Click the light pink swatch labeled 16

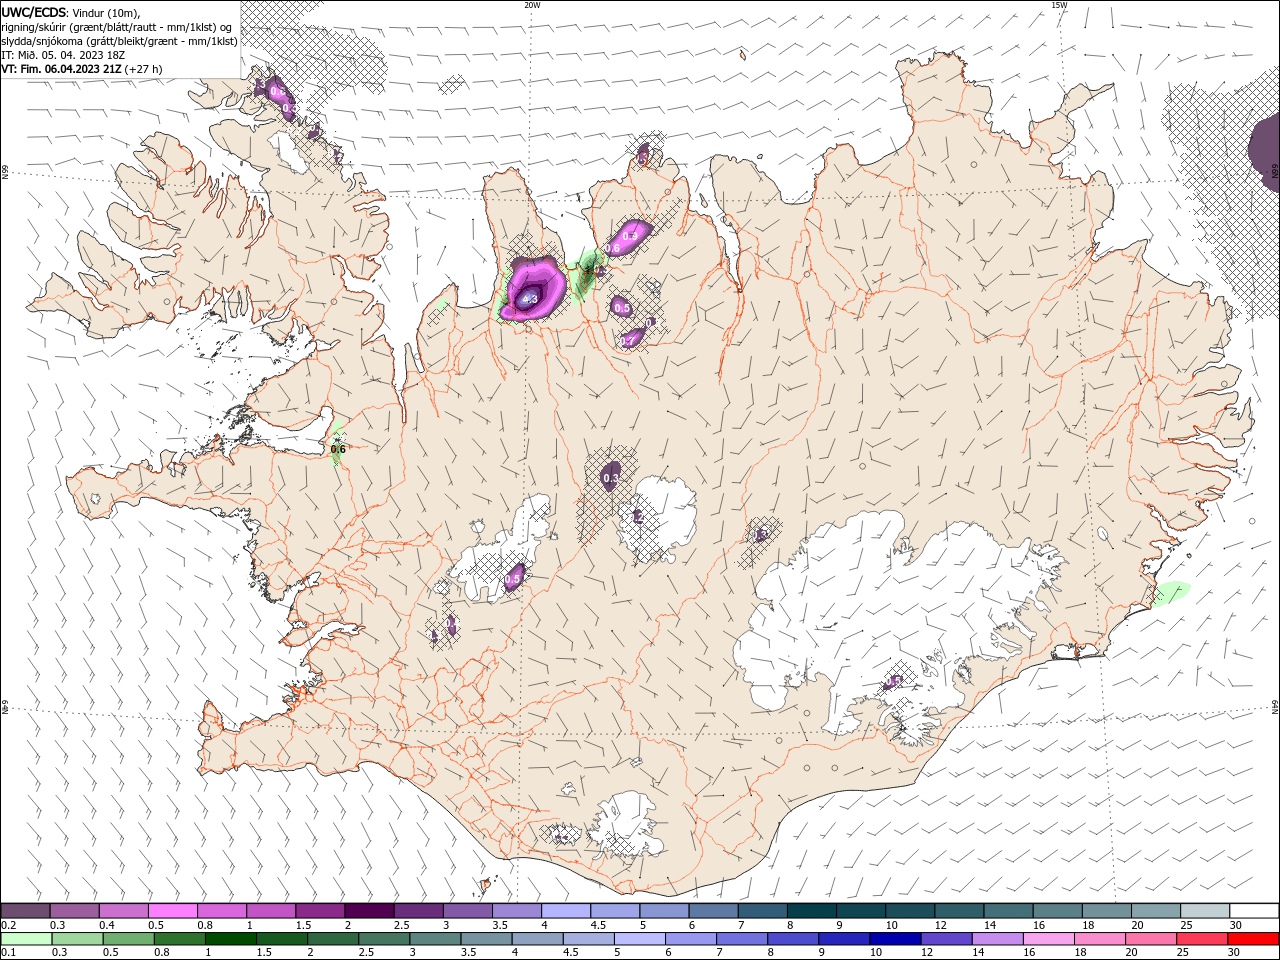[x=1048, y=939]
